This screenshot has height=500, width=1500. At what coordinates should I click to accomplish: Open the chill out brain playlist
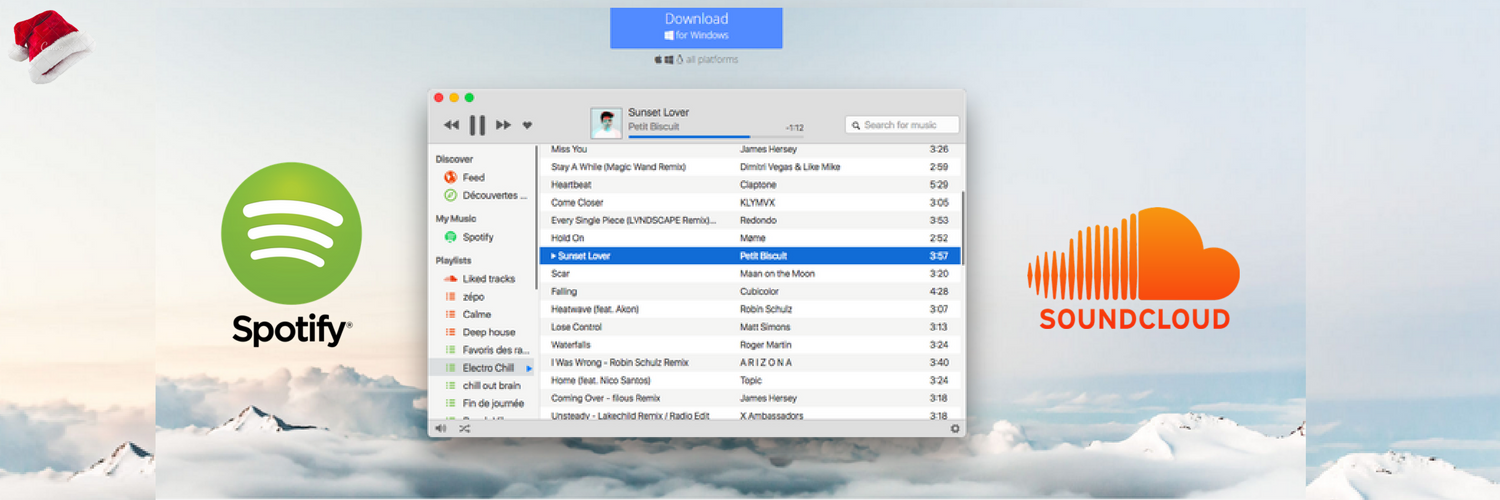tap(482, 385)
